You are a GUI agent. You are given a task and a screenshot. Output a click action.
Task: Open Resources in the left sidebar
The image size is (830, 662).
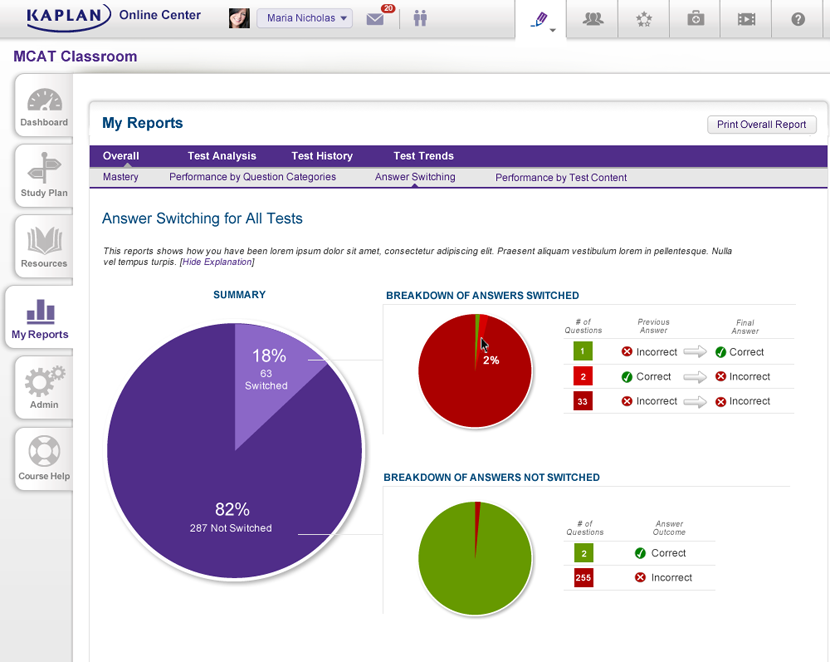coord(44,250)
